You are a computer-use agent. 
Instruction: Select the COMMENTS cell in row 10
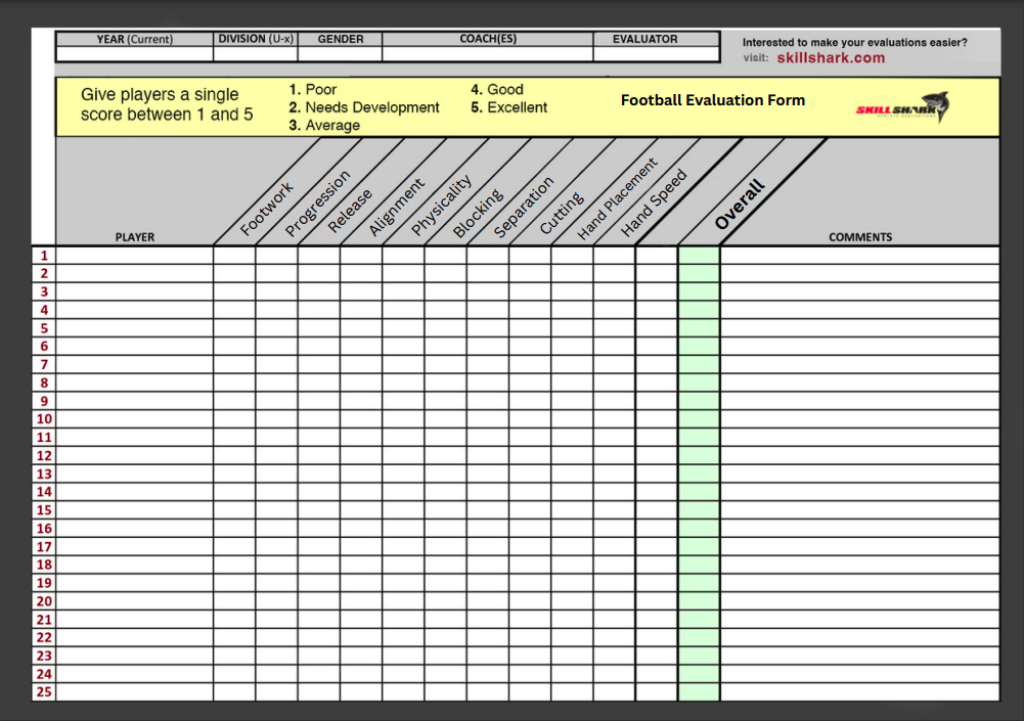tap(859, 419)
